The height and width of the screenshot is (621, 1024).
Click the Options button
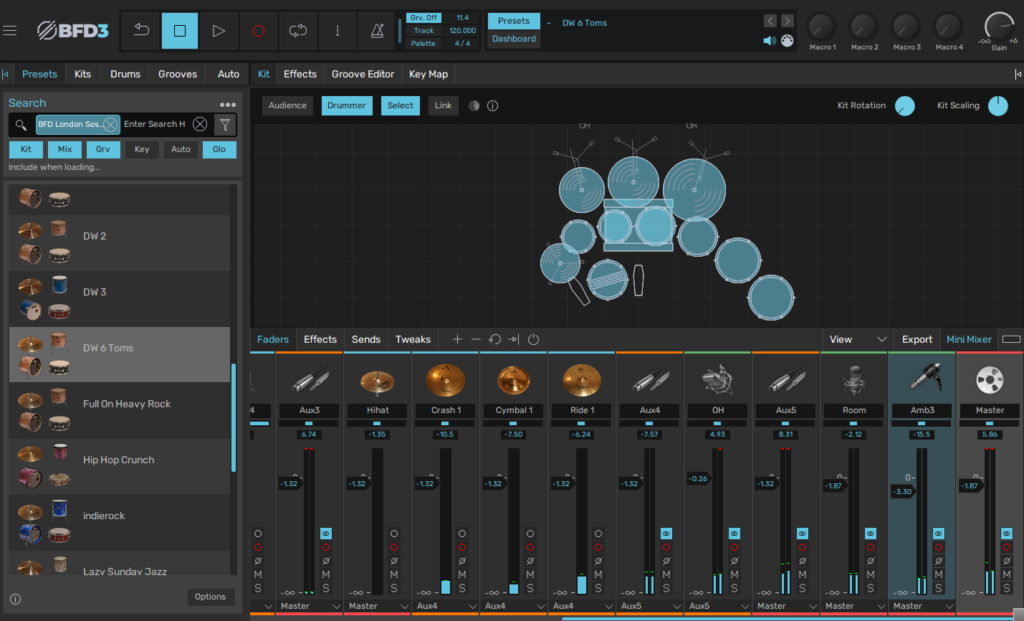click(x=210, y=597)
